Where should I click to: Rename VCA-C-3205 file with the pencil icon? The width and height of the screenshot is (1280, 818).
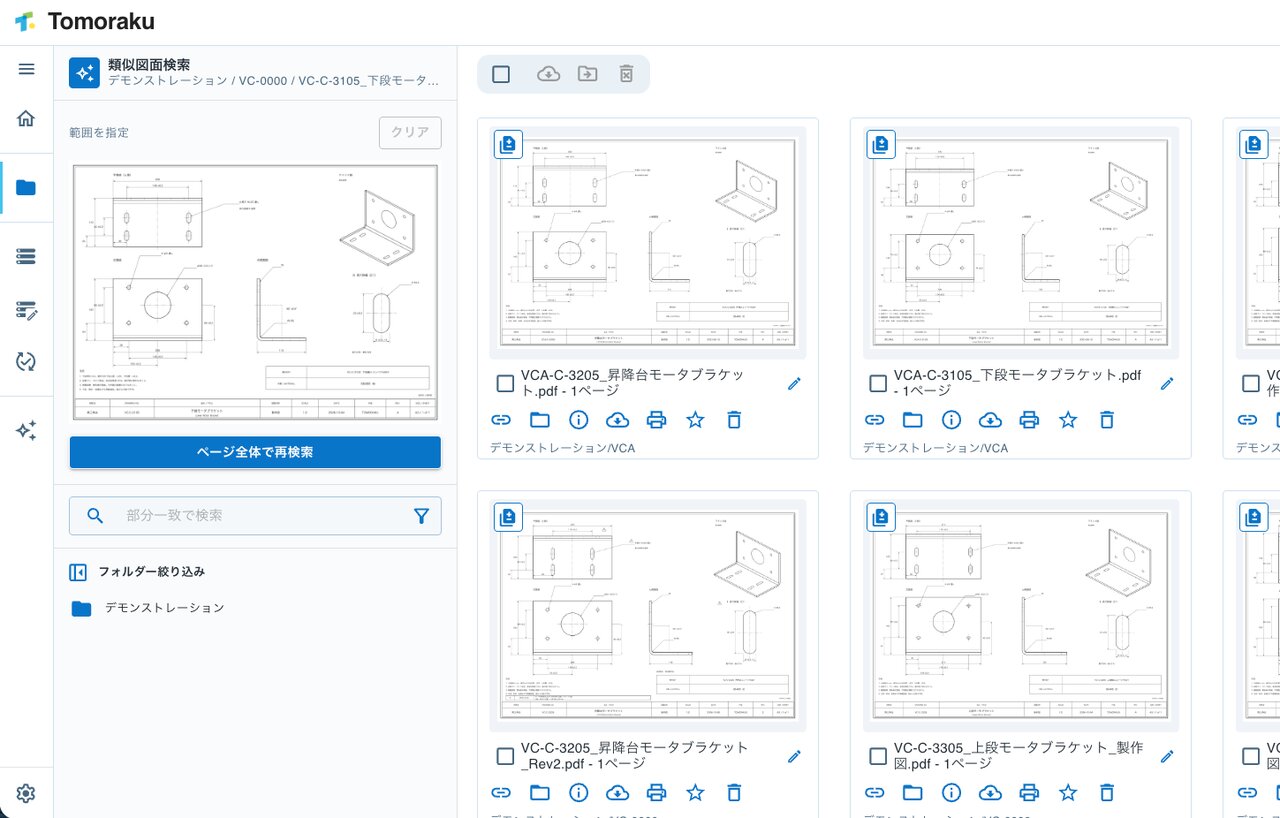click(x=794, y=383)
